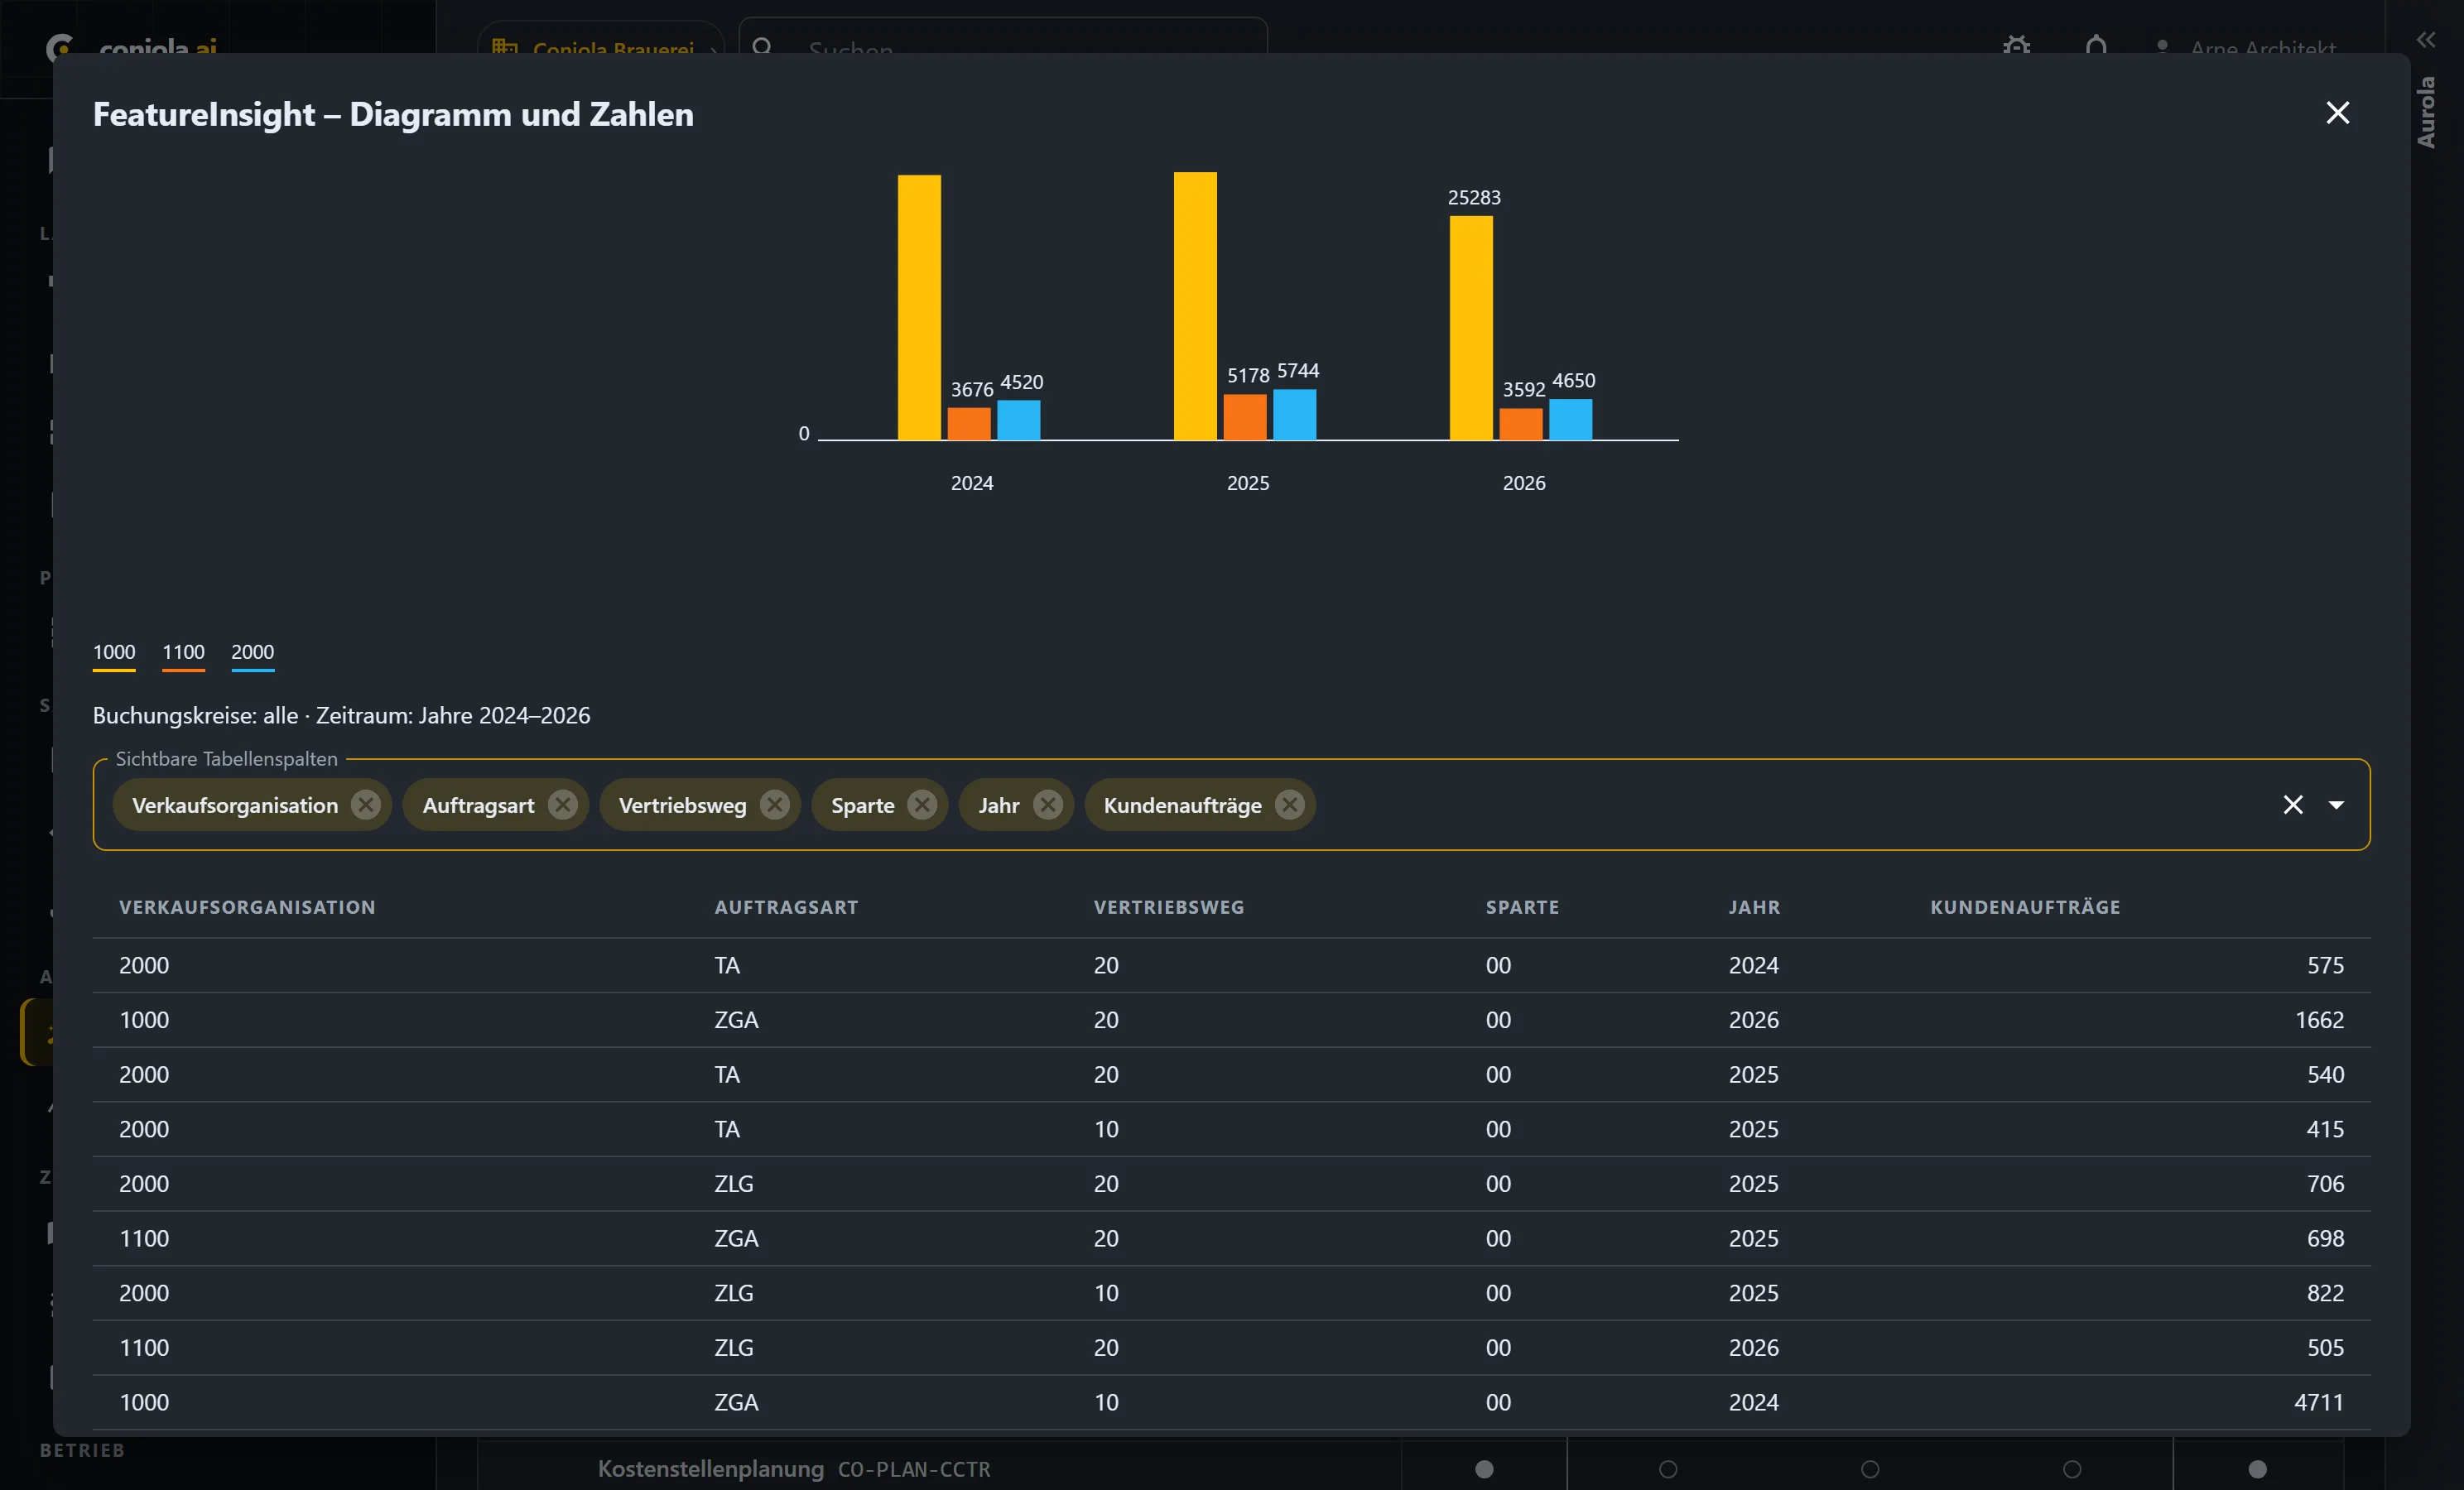
Task: Click the orange 2024 bar labeled 3676
Action: 969,424
